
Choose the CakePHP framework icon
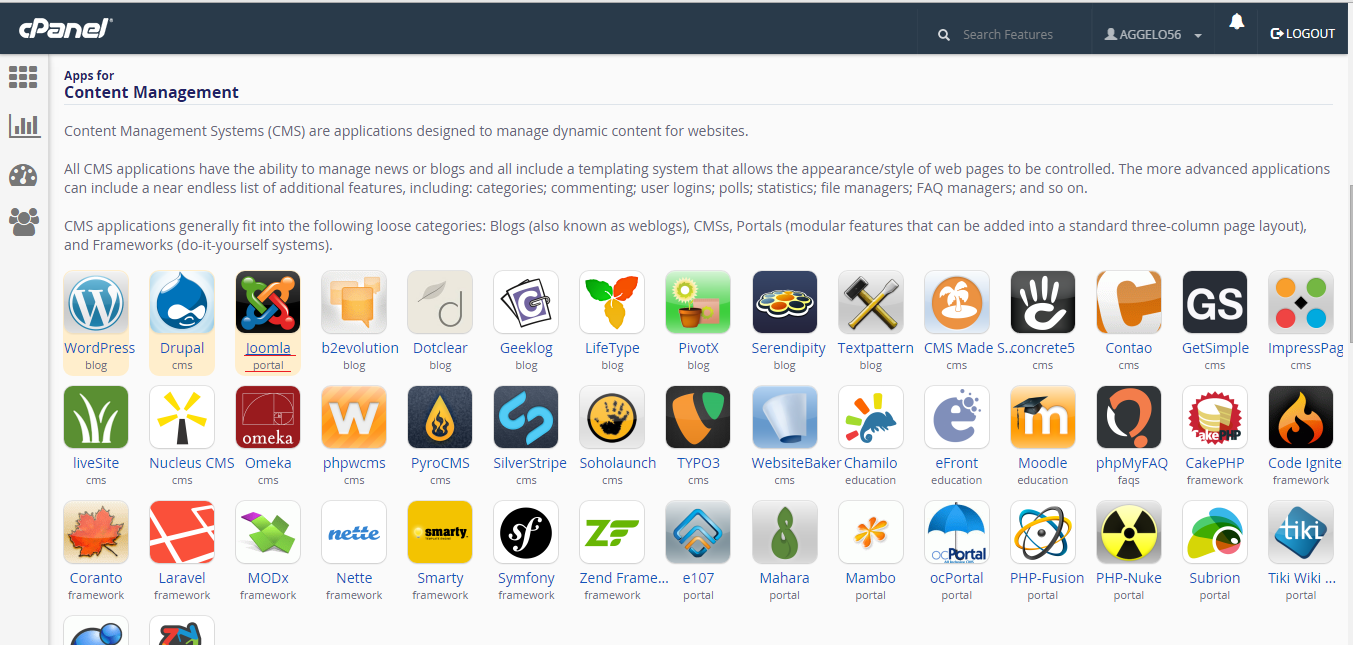tap(1214, 417)
